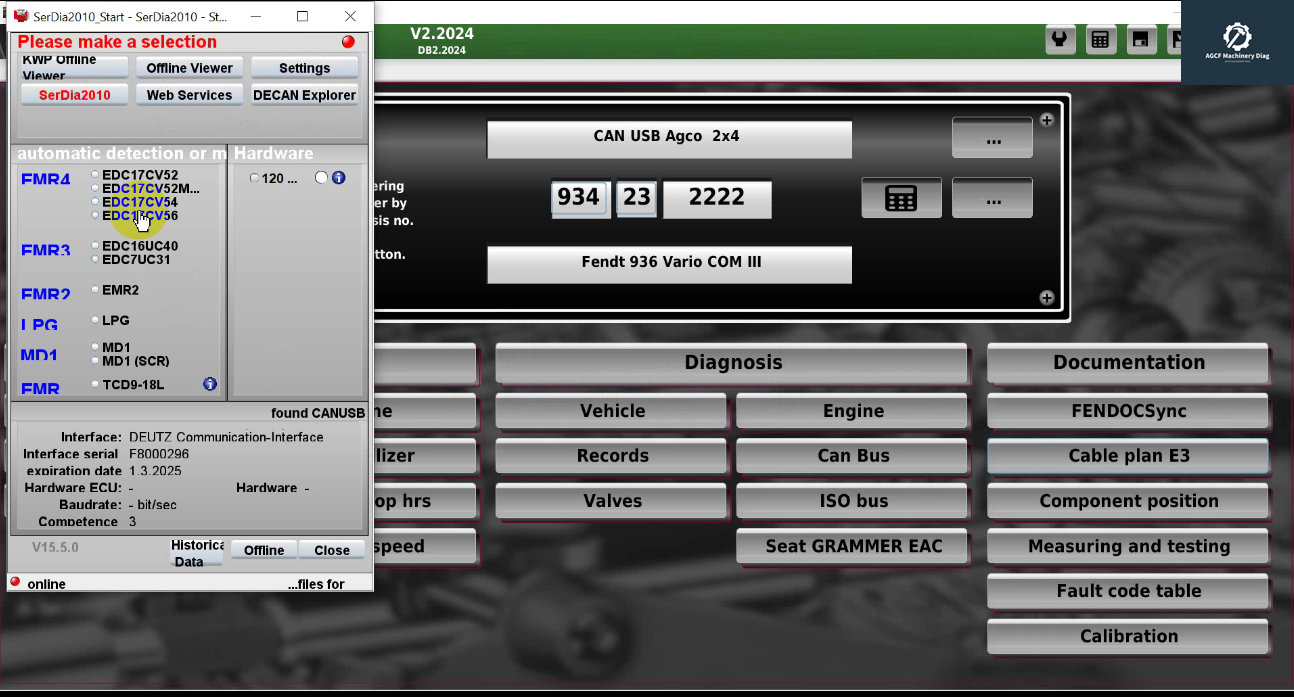This screenshot has height=697, width=1294.
Task: Click the red status indicator next to online
Action: pyautogui.click(x=13, y=581)
